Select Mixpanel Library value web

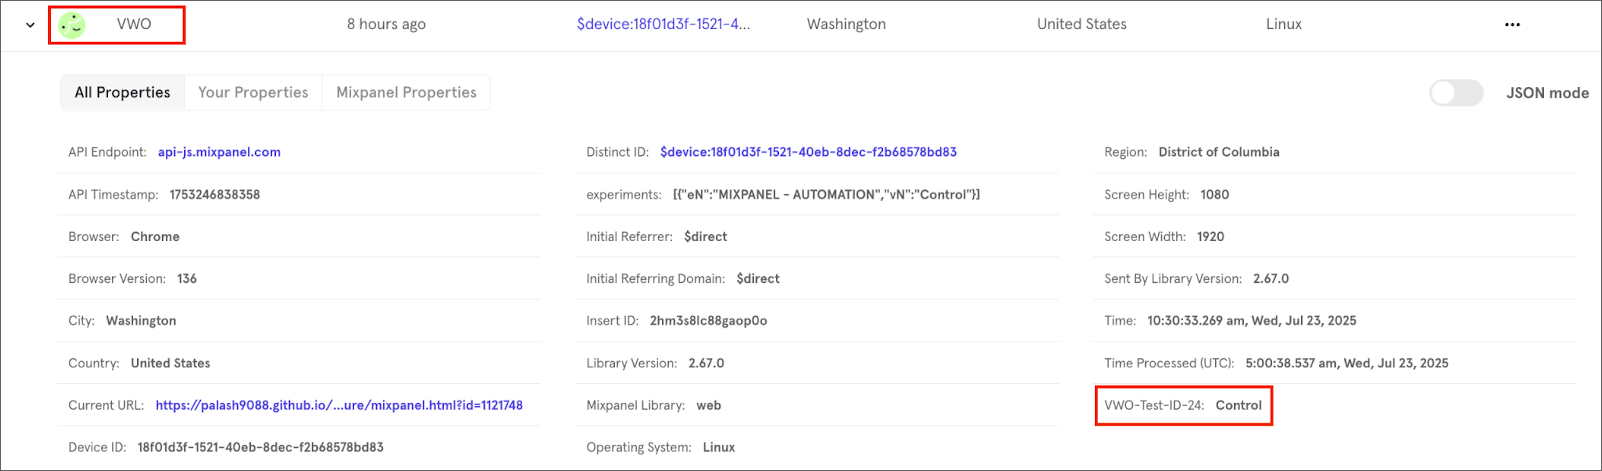(x=708, y=405)
